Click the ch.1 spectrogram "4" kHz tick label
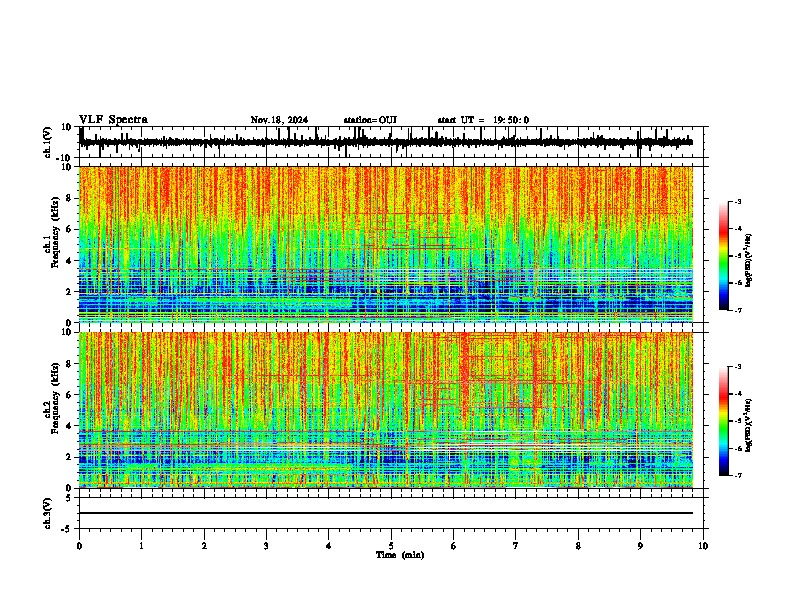Image resolution: width=792 pixels, height=612 pixels. coord(70,261)
